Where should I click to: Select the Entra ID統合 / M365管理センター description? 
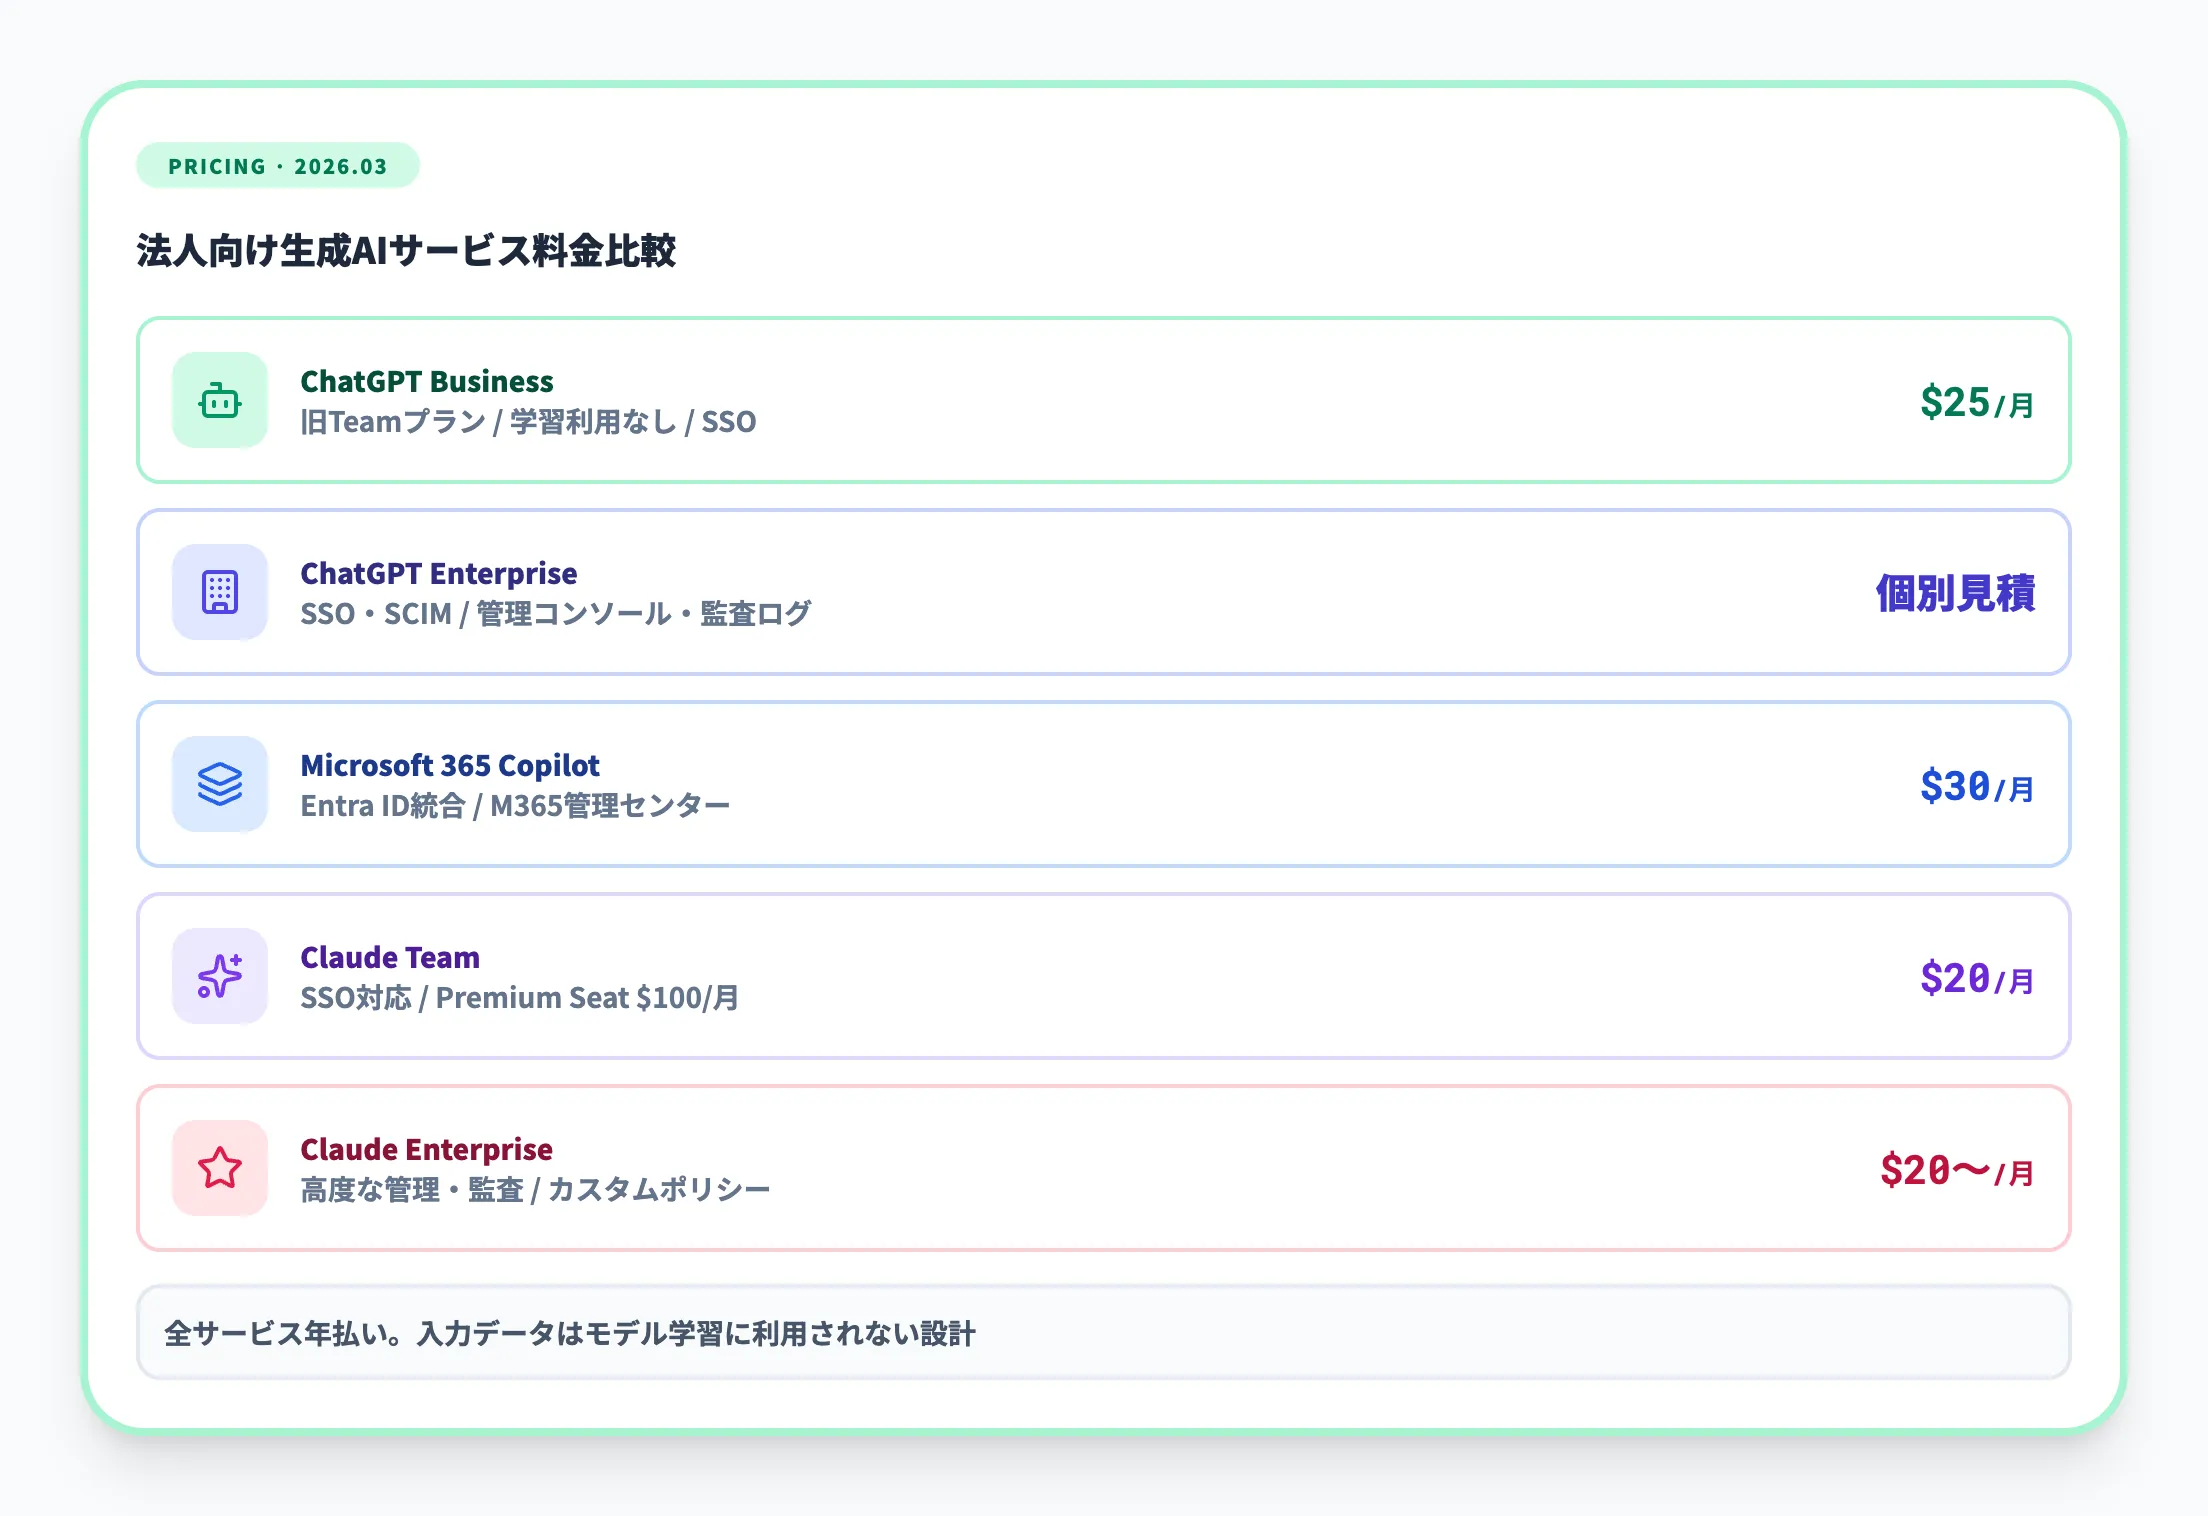(x=515, y=806)
